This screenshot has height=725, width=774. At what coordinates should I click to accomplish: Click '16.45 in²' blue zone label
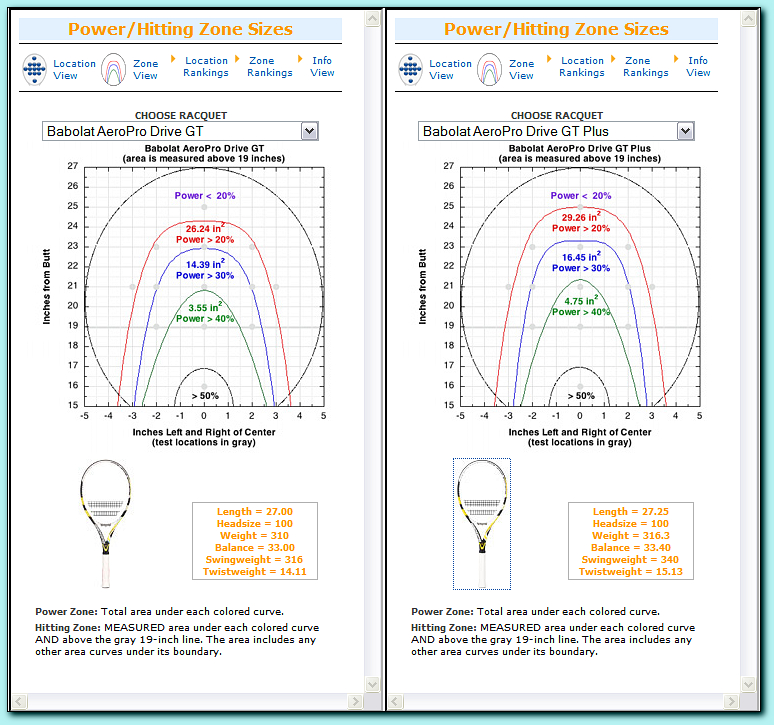click(x=581, y=257)
